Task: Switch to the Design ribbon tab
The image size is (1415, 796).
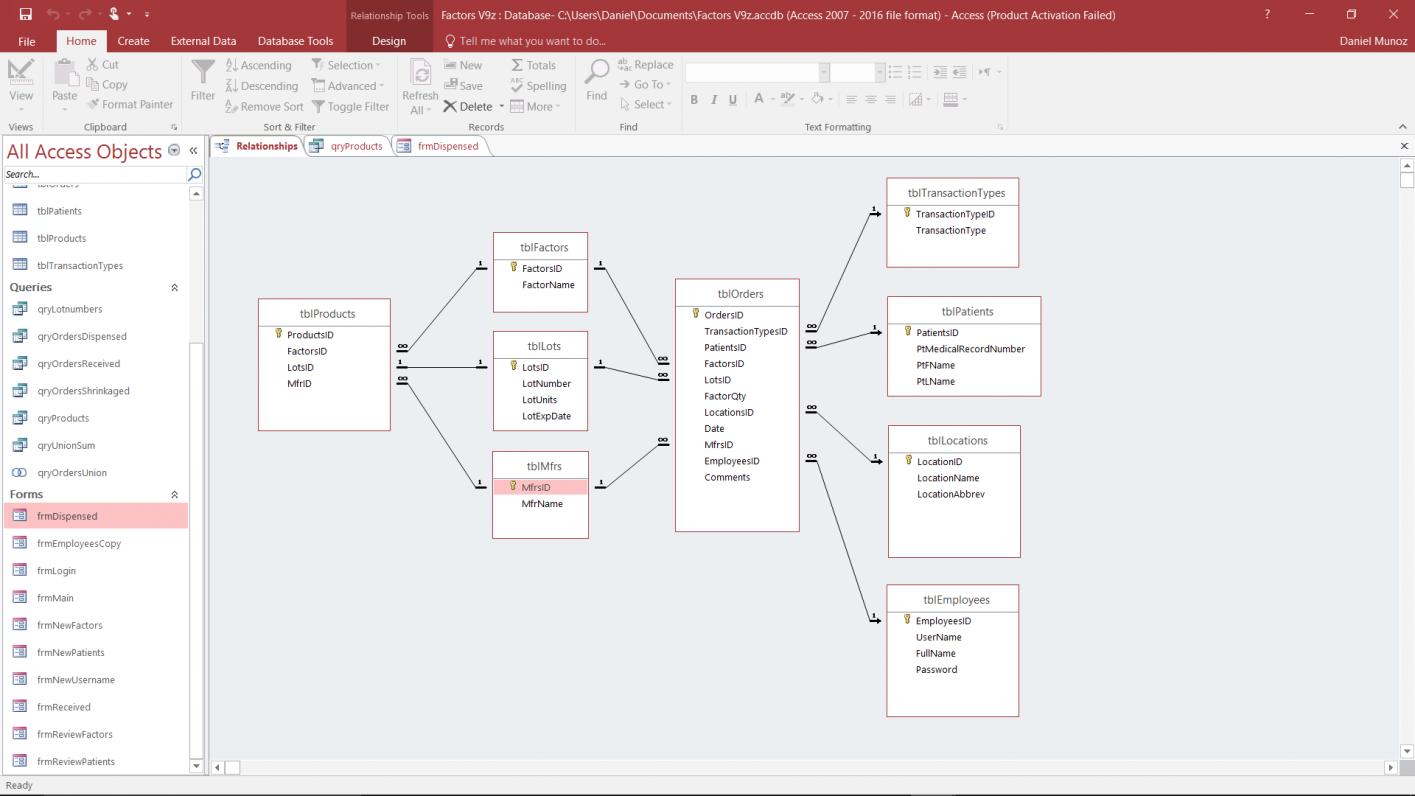Action: click(x=389, y=41)
